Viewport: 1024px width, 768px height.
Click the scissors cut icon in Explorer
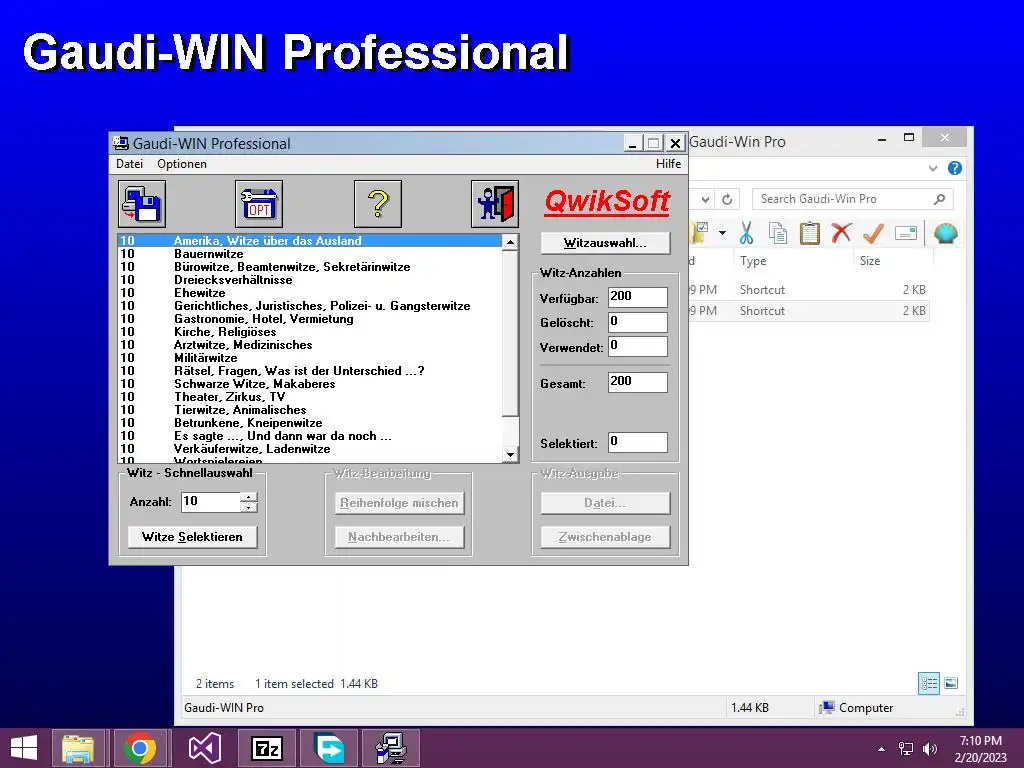click(x=746, y=232)
